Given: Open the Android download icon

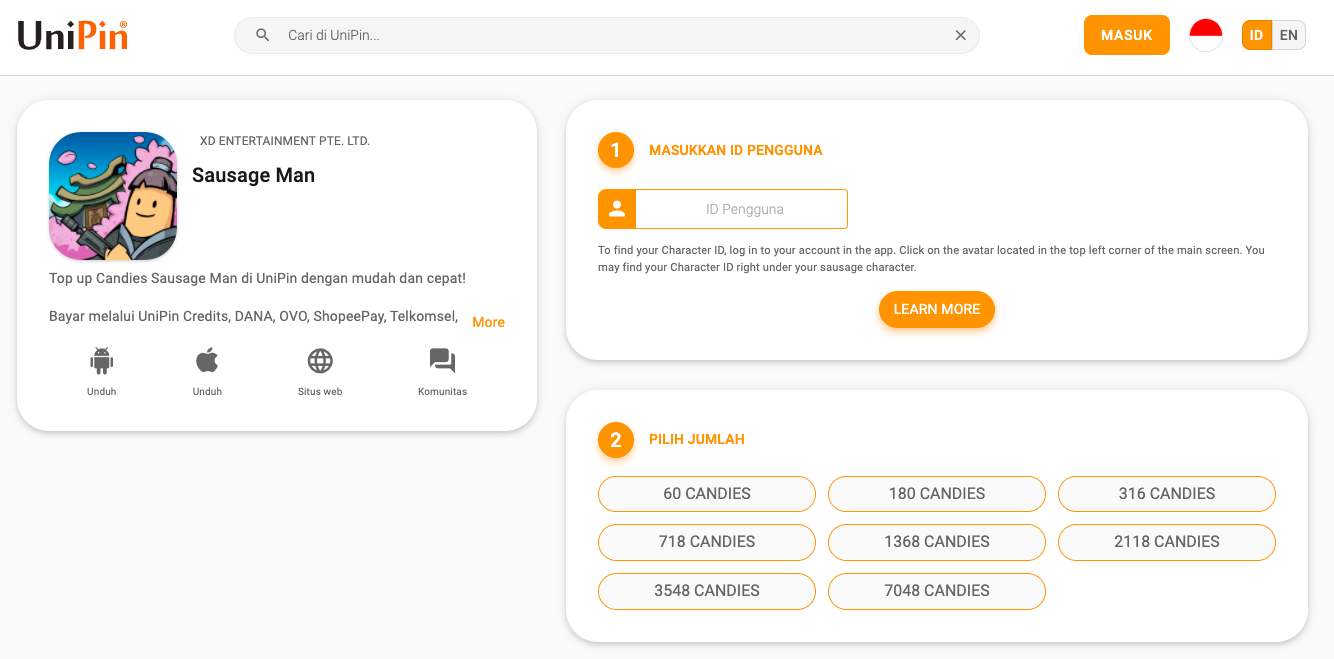Looking at the screenshot, I should tap(102, 361).
